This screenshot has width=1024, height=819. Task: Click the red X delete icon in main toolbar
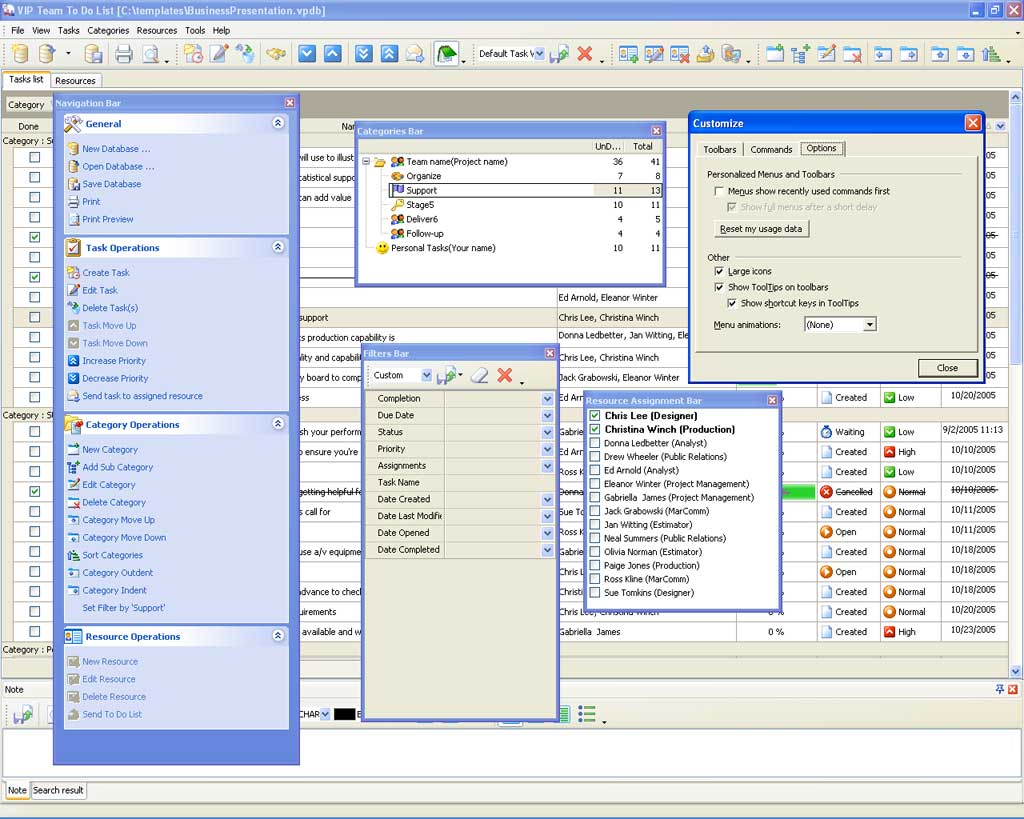point(585,54)
